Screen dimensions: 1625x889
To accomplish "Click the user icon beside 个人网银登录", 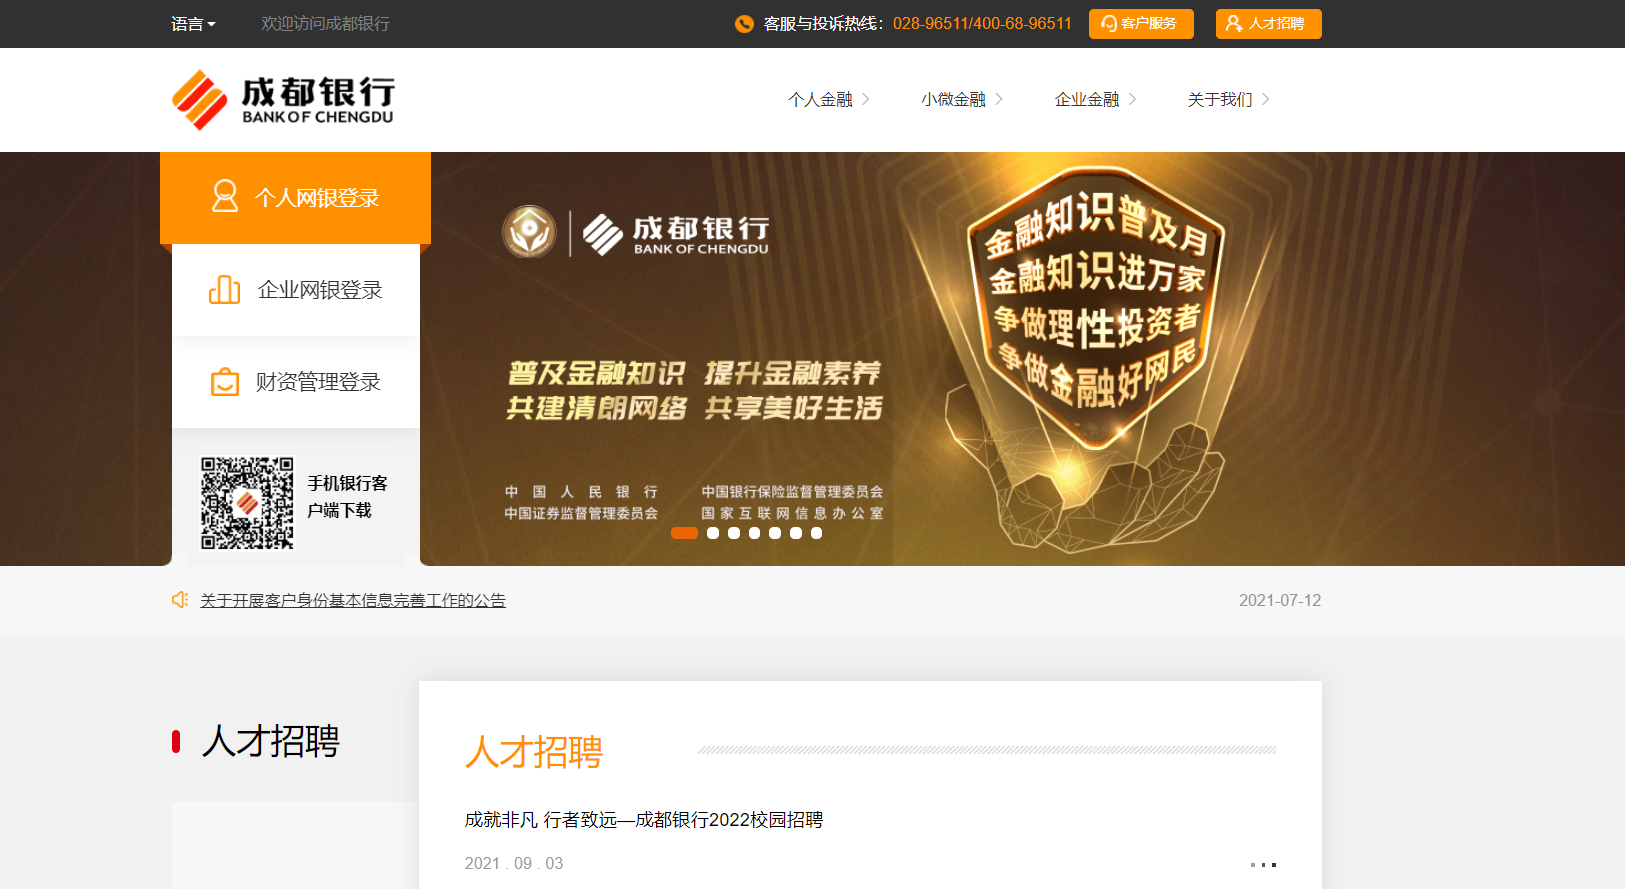I will pyautogui.click(x=225, y=196).
